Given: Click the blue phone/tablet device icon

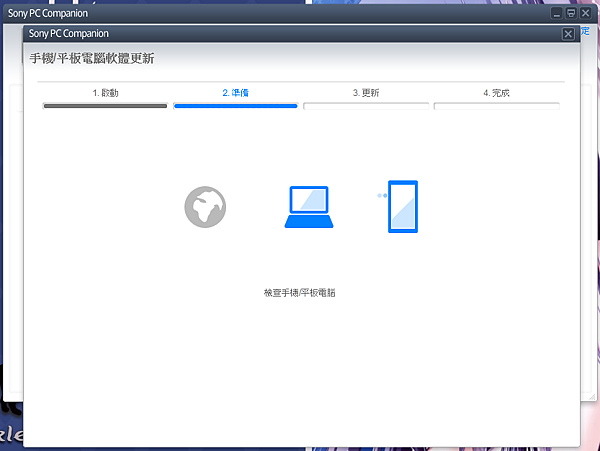Looking at the screenshot, I should [x=403, y=207].
